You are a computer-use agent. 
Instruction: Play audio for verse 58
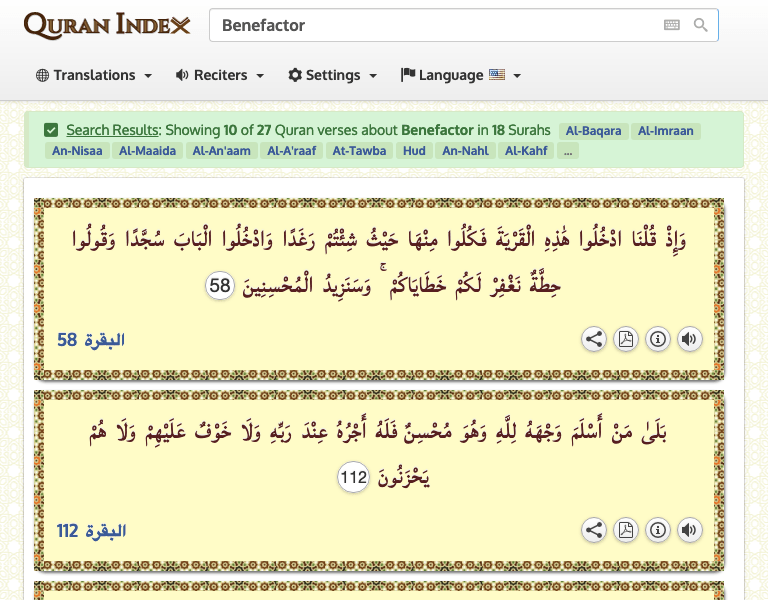pyautogui.click(x=689, y=339)
